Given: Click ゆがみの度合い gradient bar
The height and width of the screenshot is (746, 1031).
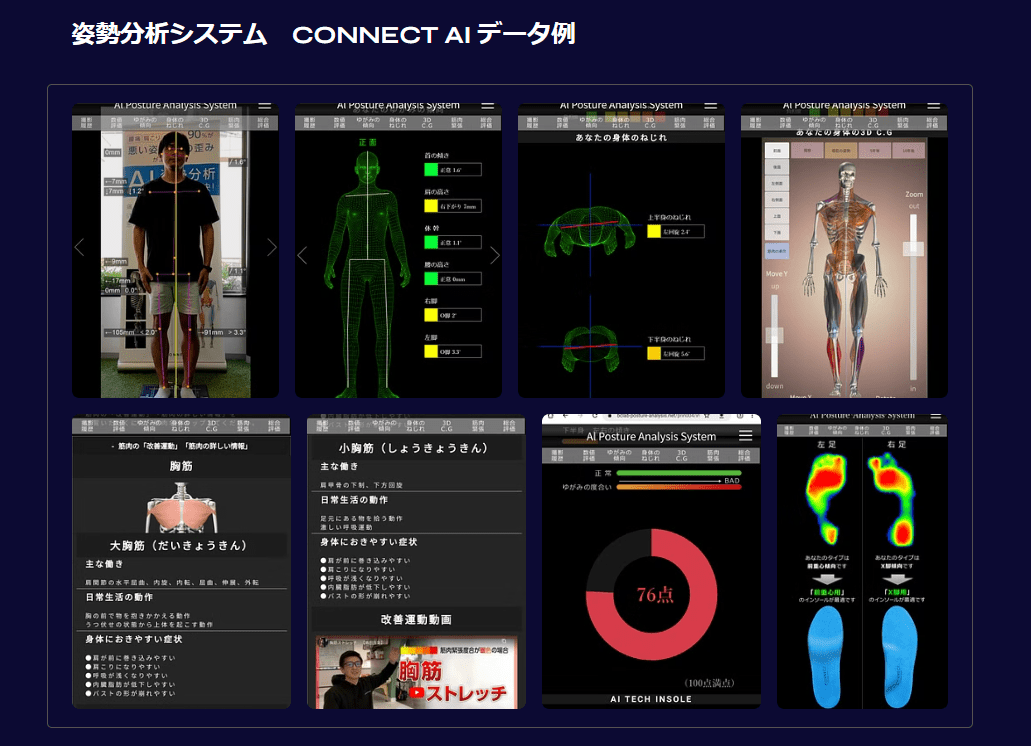Looking at the screenshot, I should tap(679, 487).
